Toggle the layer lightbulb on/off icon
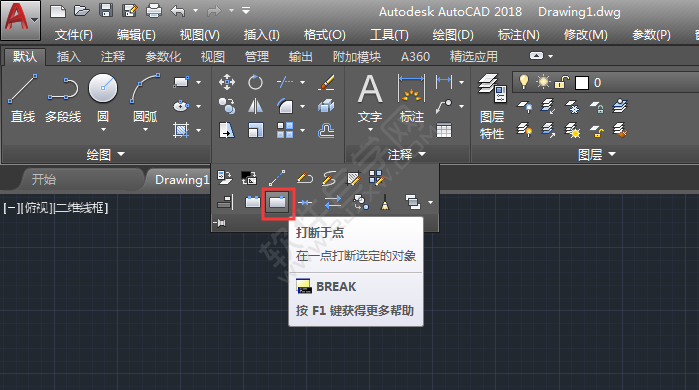The image size is (699, 390). [x=524, y=82]
